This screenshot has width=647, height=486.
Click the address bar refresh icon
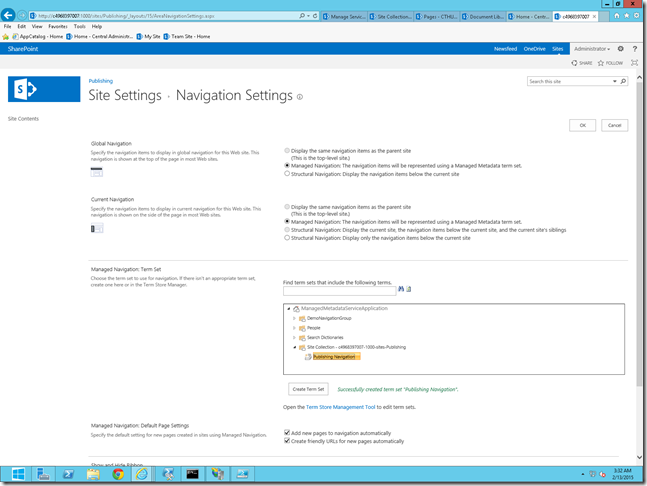point(315,16)
